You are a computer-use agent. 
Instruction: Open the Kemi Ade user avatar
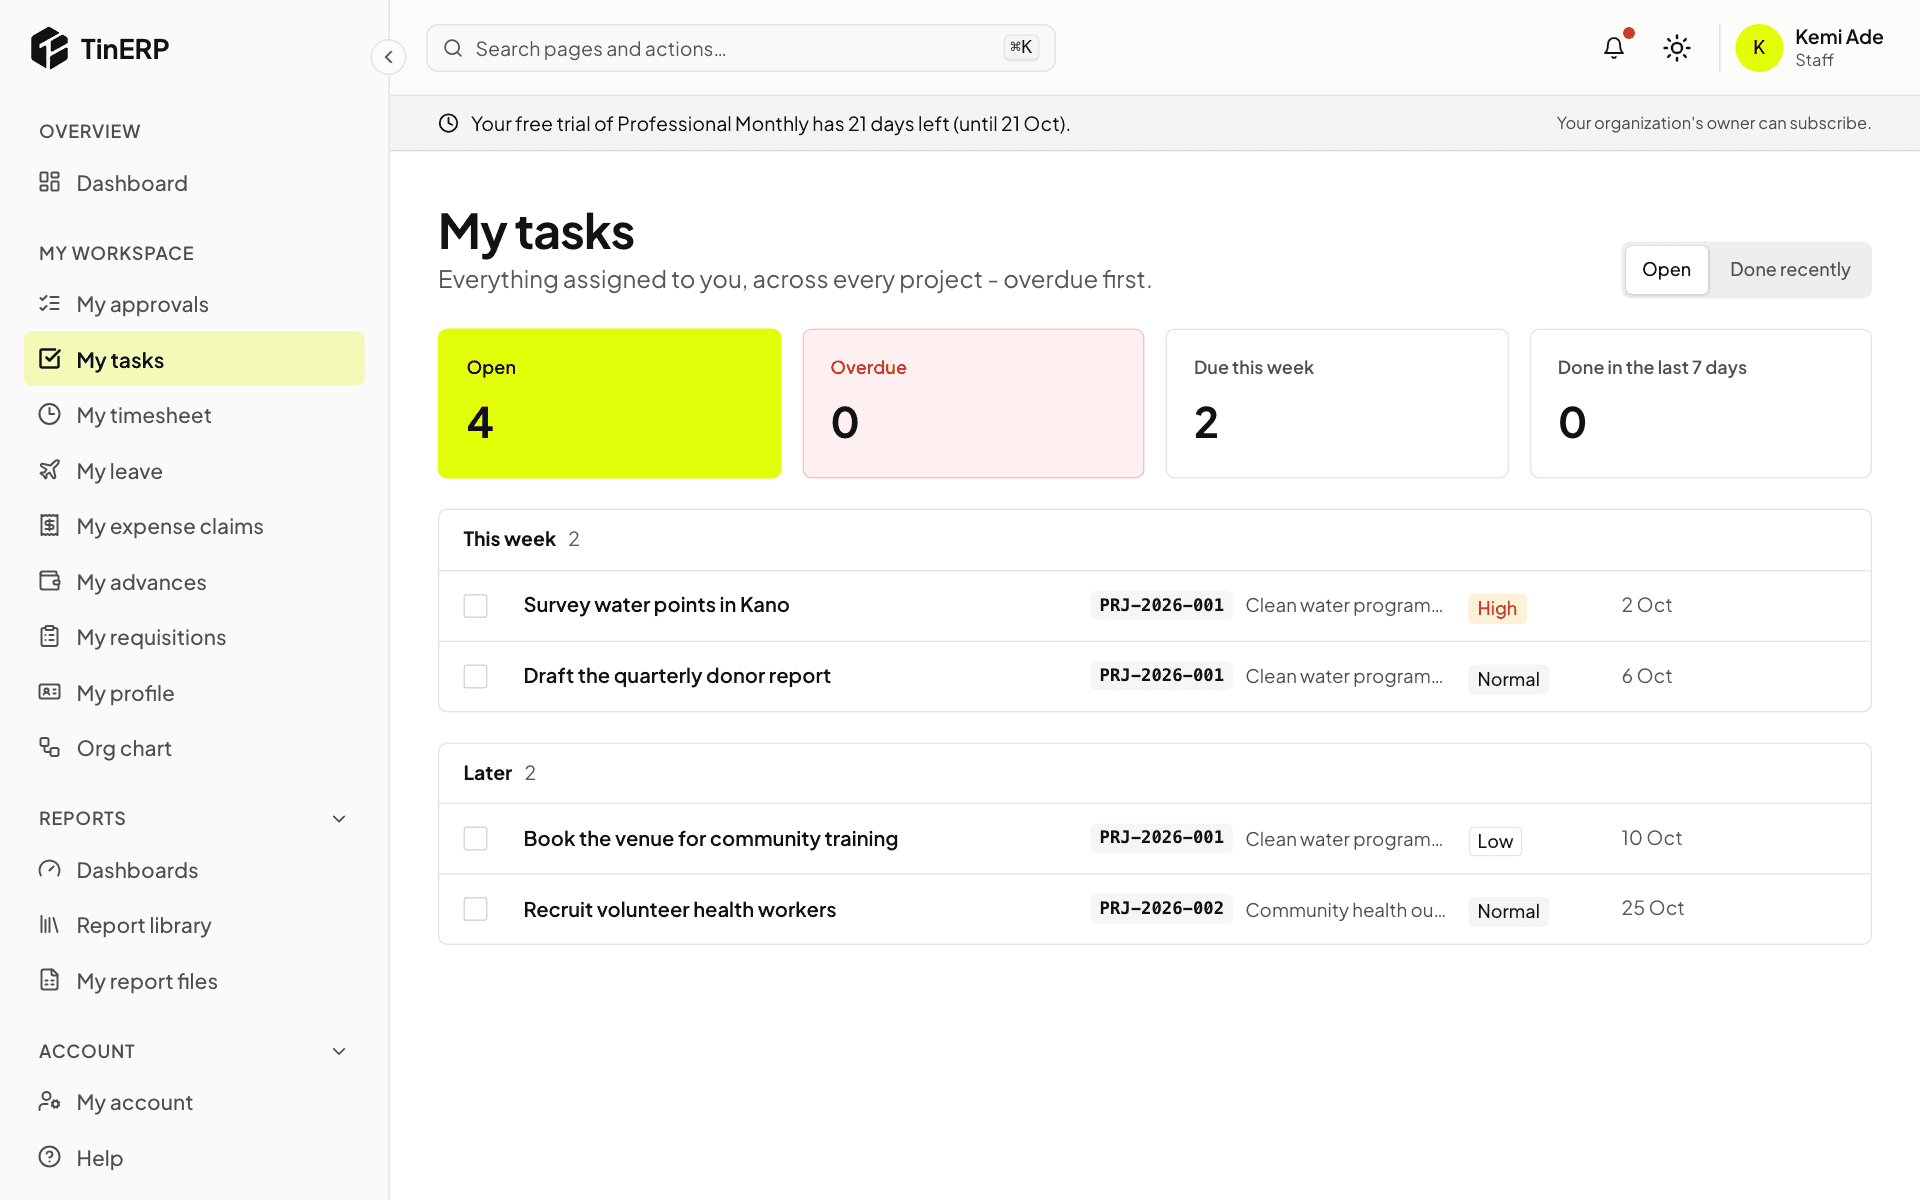click(1759, 48)
